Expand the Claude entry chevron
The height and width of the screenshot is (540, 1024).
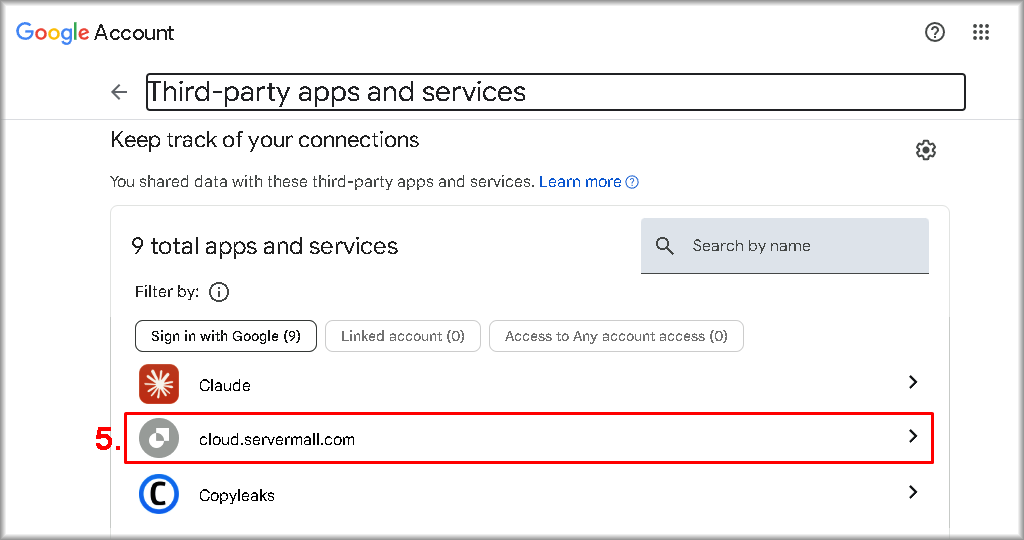click(911, 382)
